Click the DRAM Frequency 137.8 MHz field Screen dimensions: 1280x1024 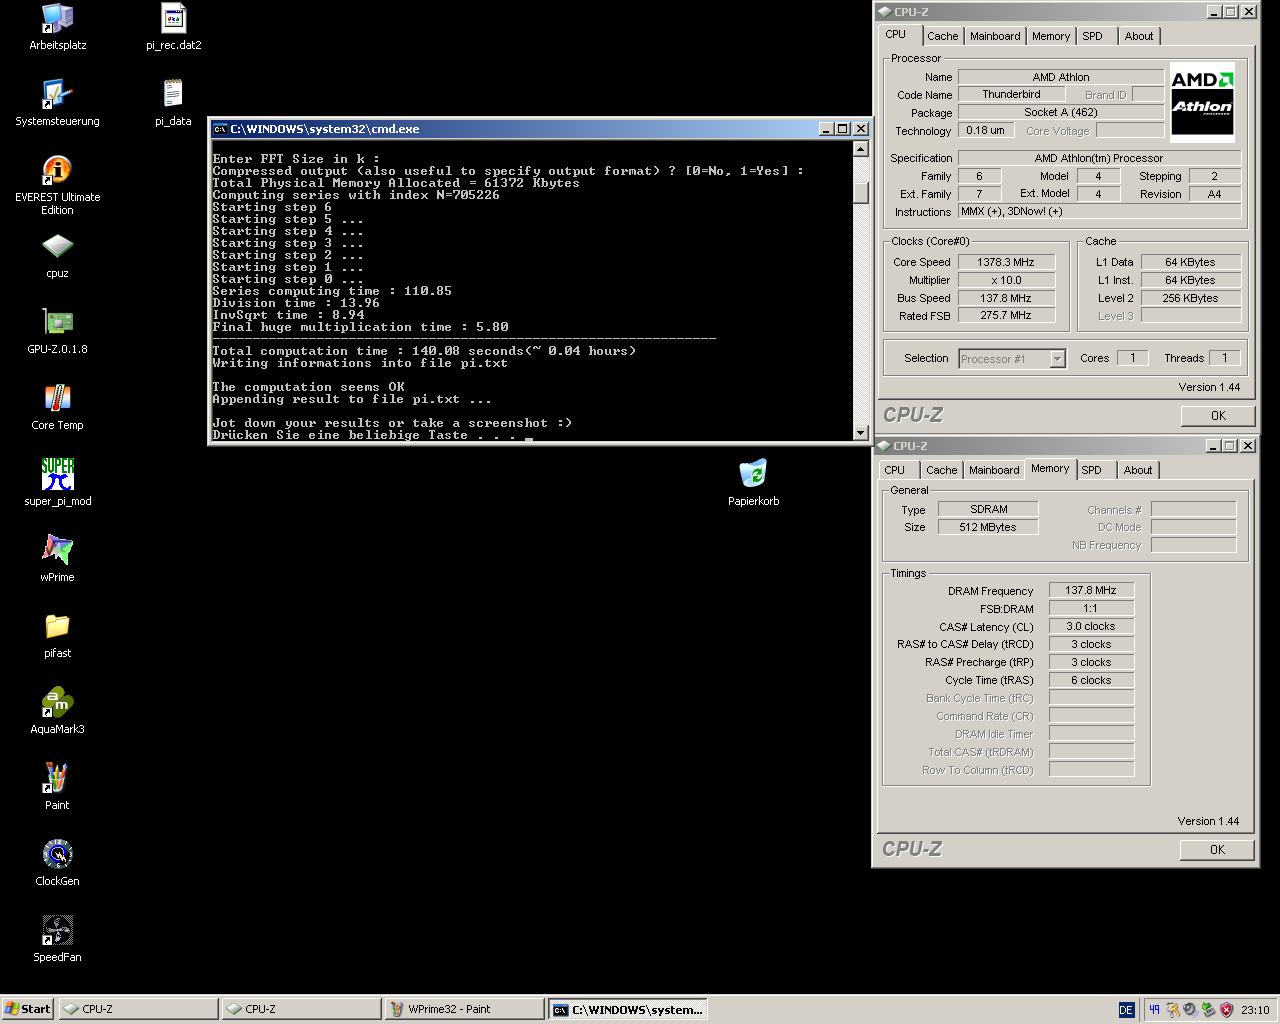(x=1091, y=590)
